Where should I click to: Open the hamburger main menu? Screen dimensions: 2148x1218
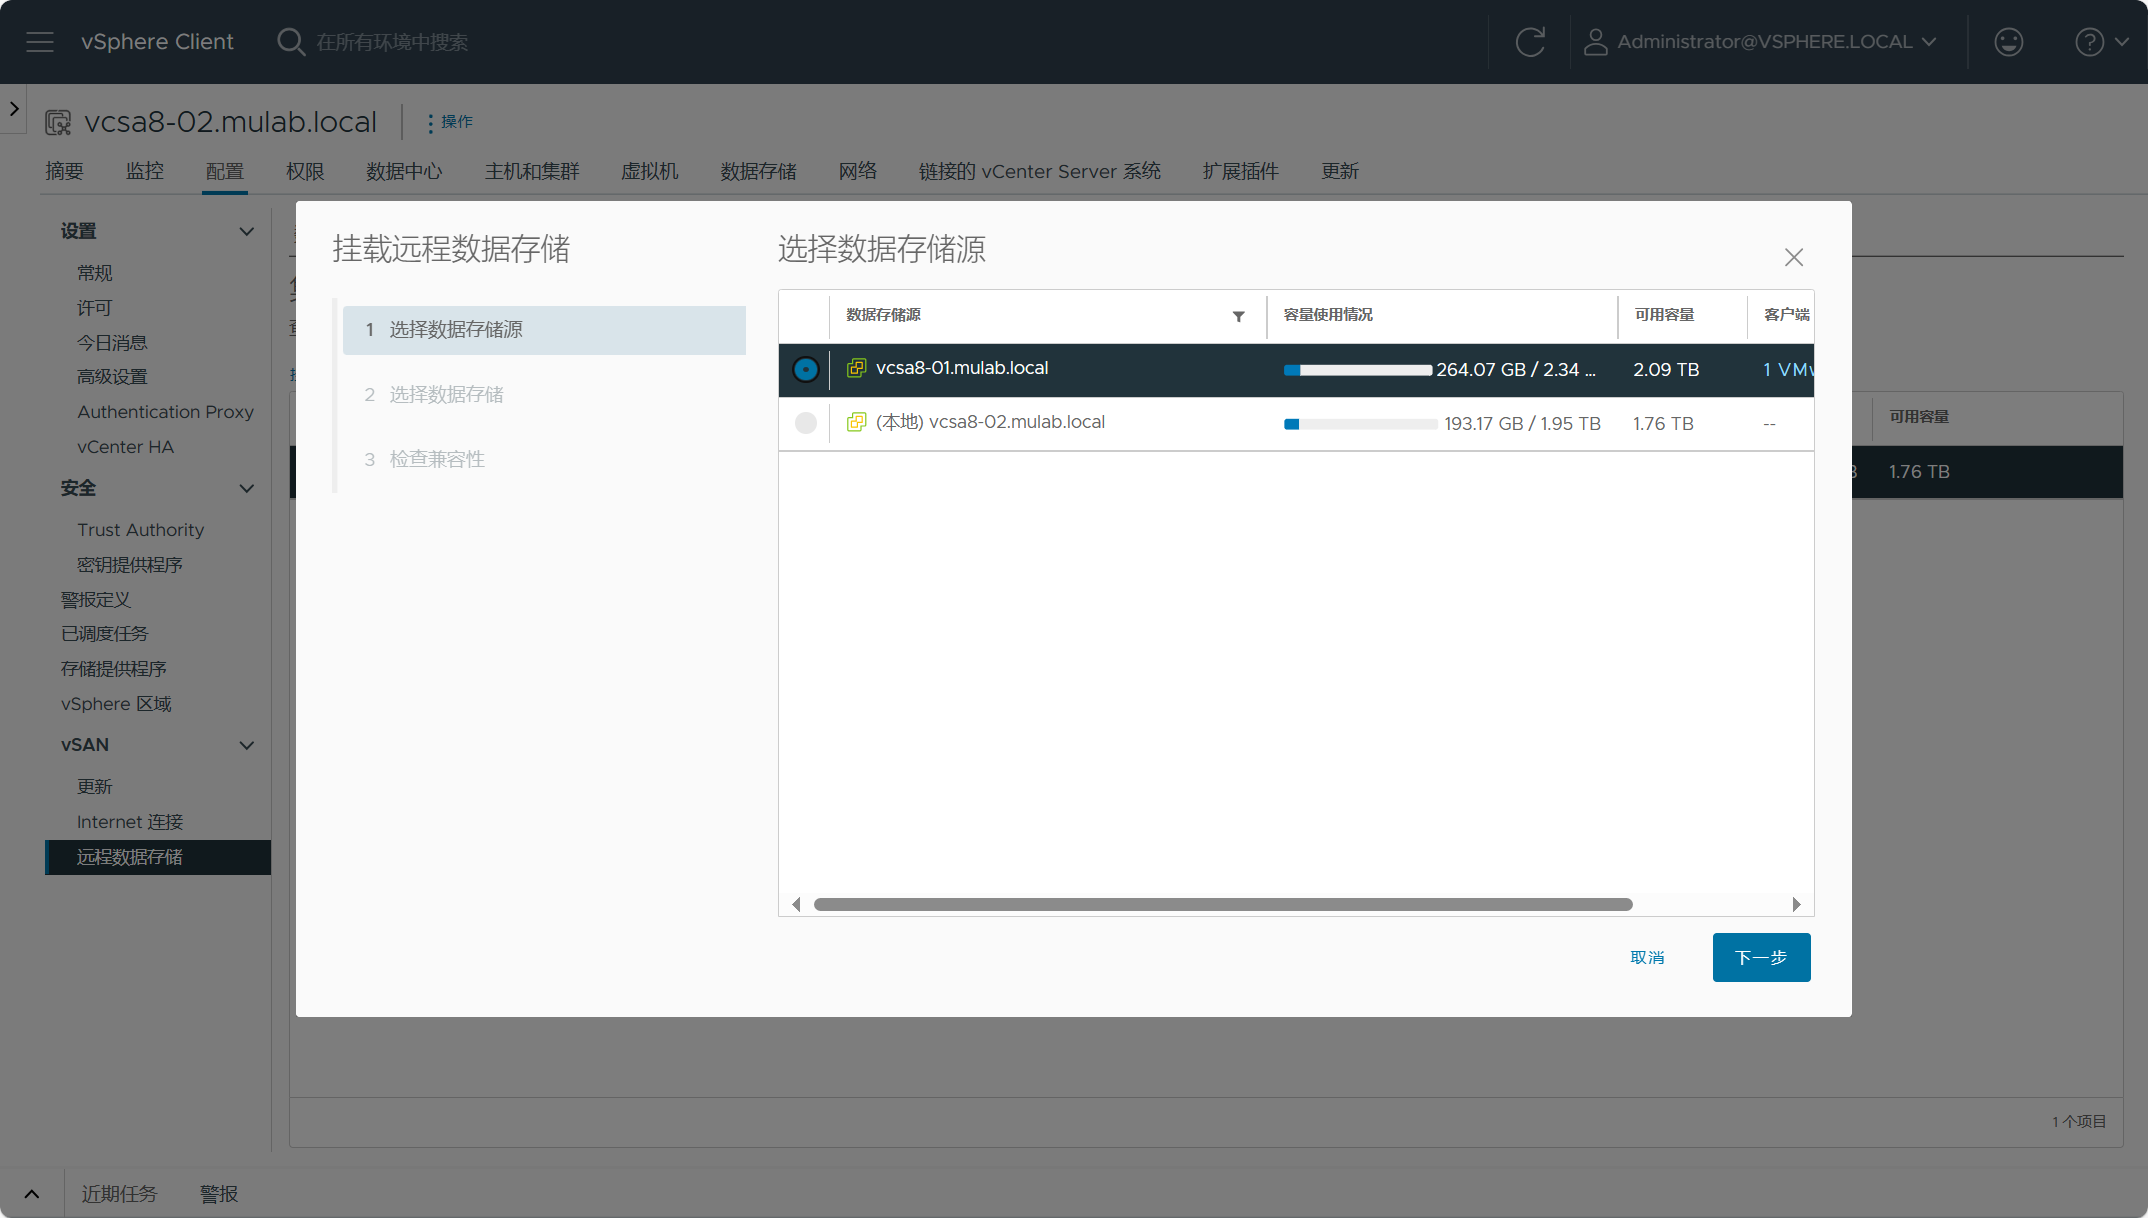click(40, 42)
